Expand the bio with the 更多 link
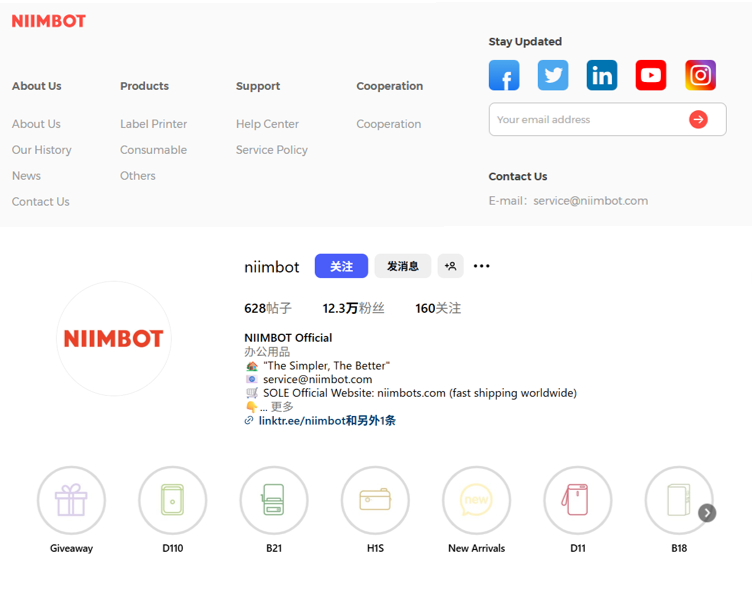This screenshot has height=599, width=752. coord(283,407)
